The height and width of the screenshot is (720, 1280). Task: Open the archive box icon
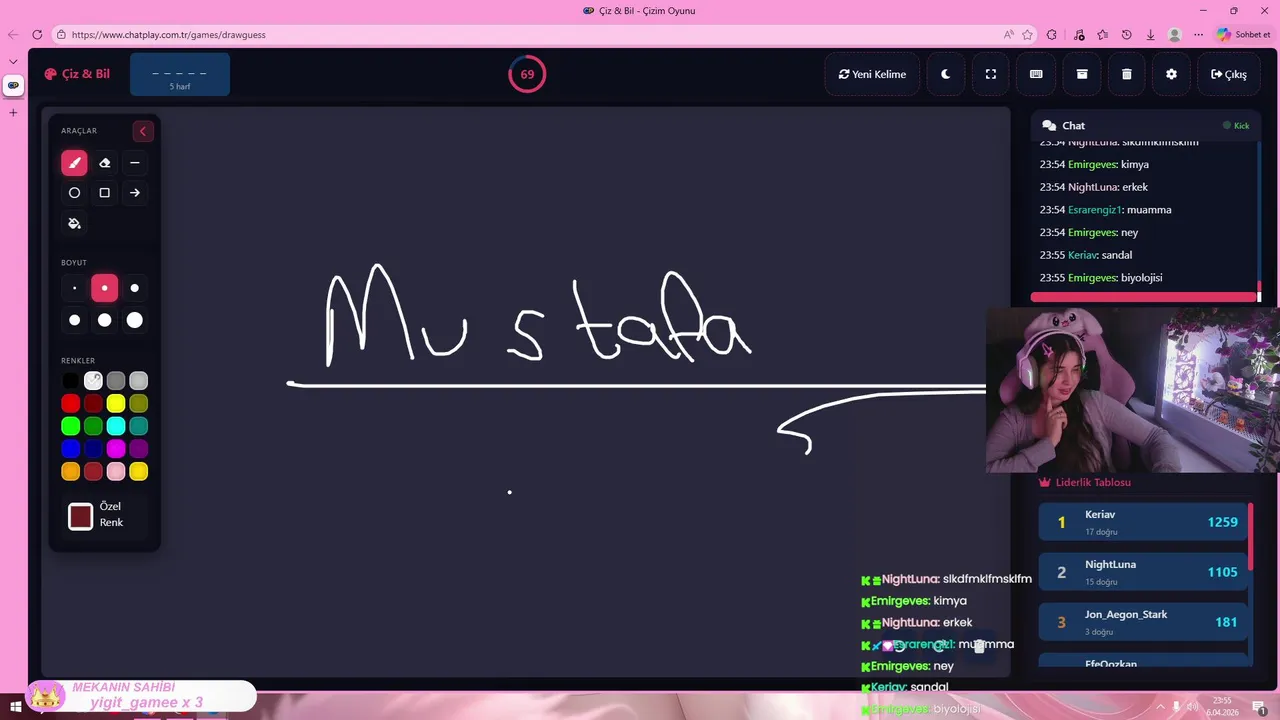(1081, 74)
